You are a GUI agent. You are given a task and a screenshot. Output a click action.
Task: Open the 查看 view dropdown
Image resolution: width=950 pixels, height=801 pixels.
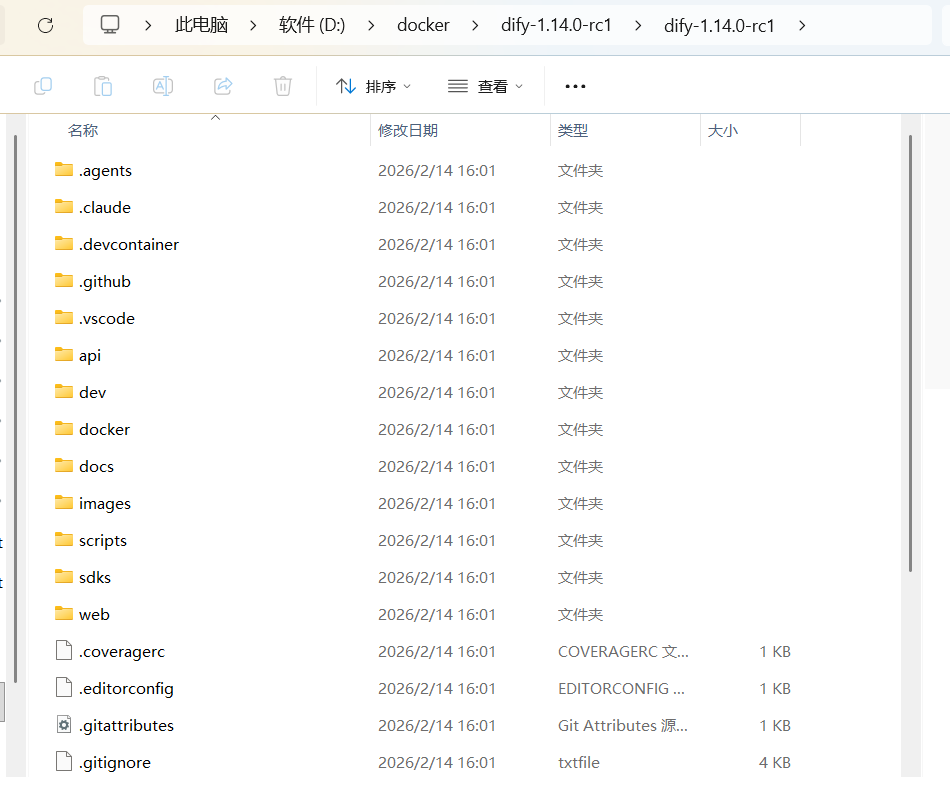[x=485, y=87]
